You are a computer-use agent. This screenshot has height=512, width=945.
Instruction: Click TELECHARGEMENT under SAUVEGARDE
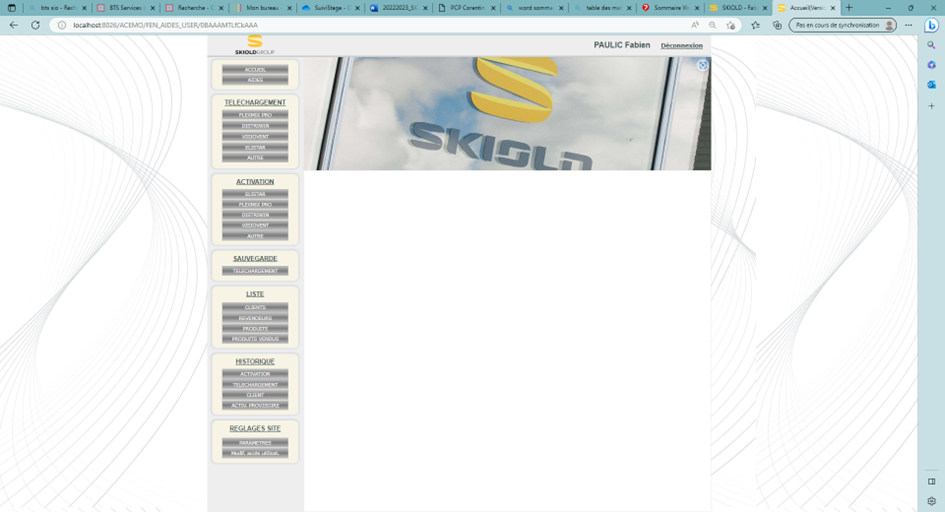(255, 271)
